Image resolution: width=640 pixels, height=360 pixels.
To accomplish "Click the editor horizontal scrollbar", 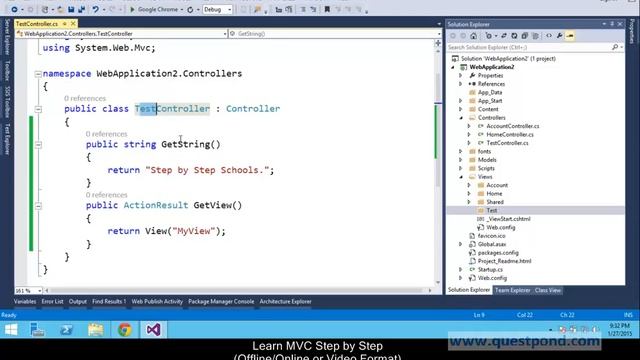I will coord(237,291).
